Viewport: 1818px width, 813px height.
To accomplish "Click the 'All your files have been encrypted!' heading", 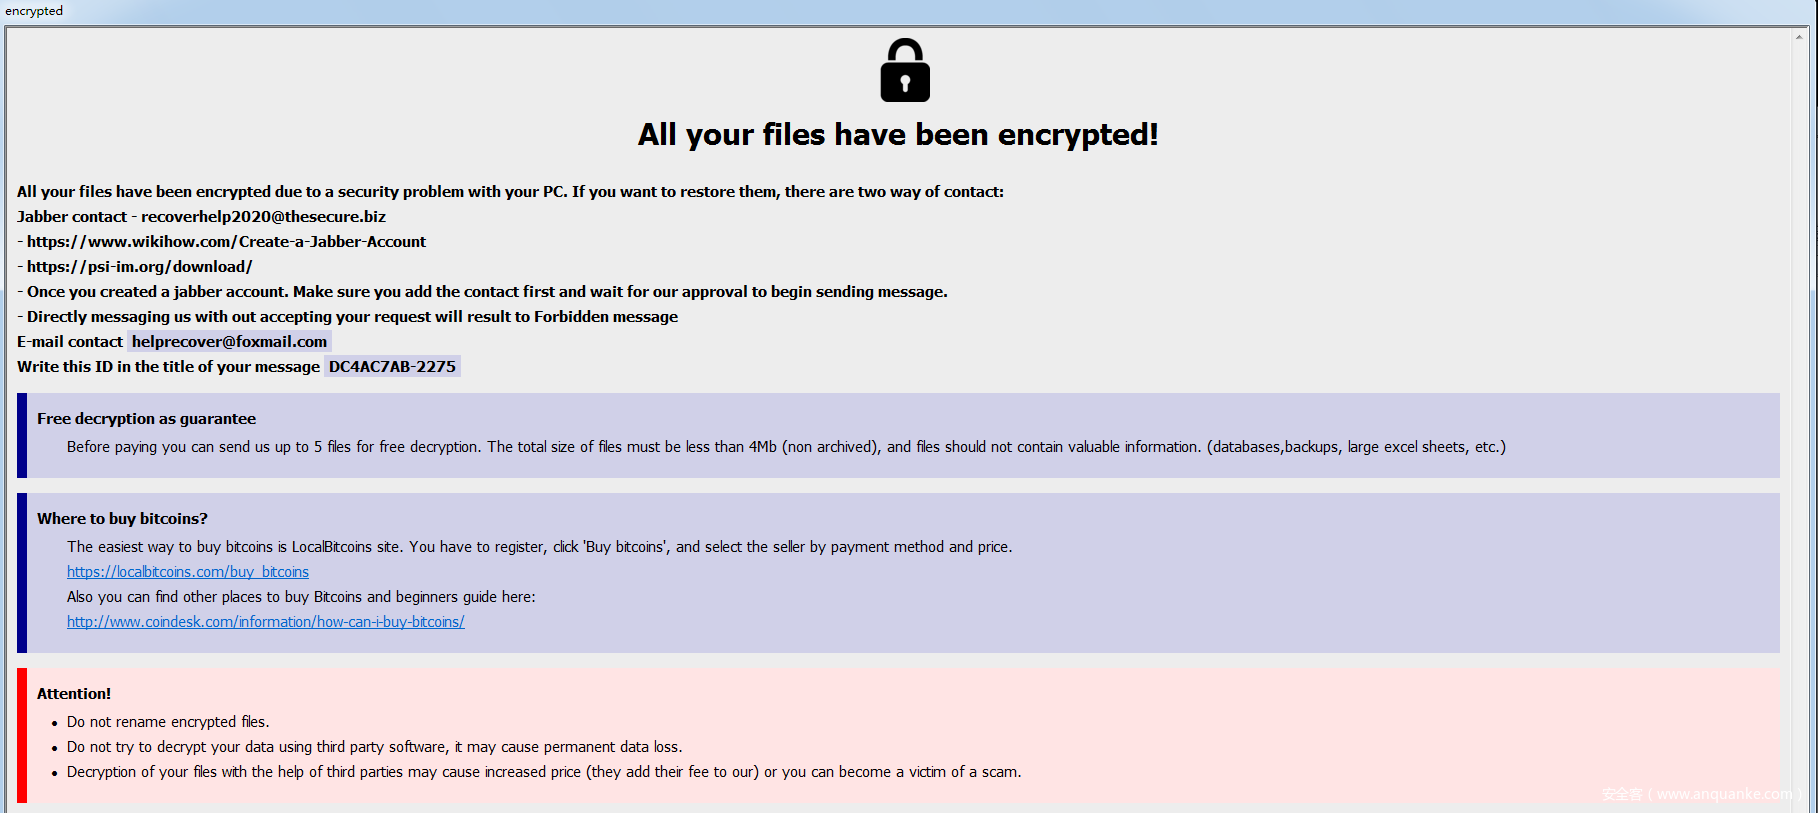I will 898,135.
